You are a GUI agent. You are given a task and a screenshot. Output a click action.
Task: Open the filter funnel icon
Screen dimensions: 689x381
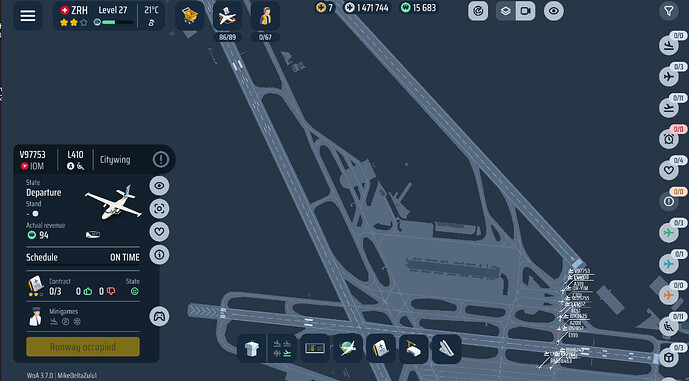tap(668, 11)
